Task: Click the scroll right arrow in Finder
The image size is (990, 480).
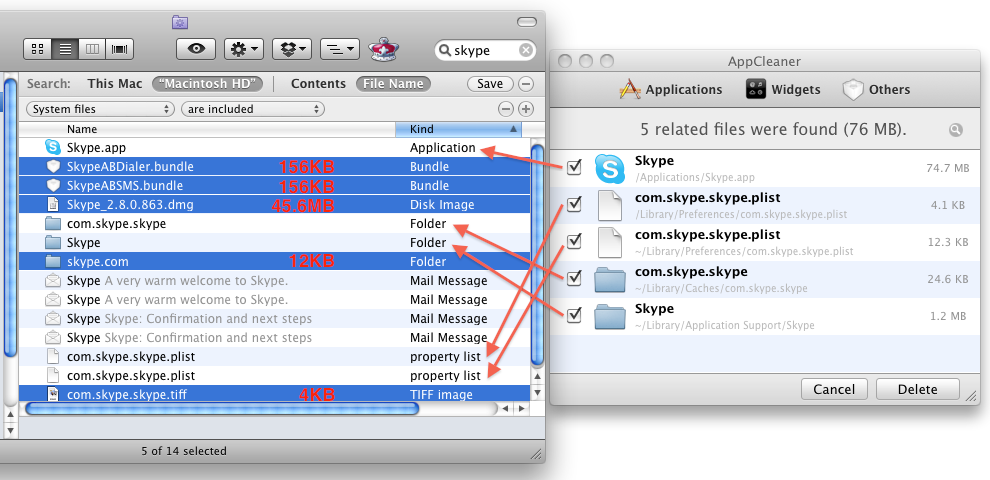Action: [522, 409]
